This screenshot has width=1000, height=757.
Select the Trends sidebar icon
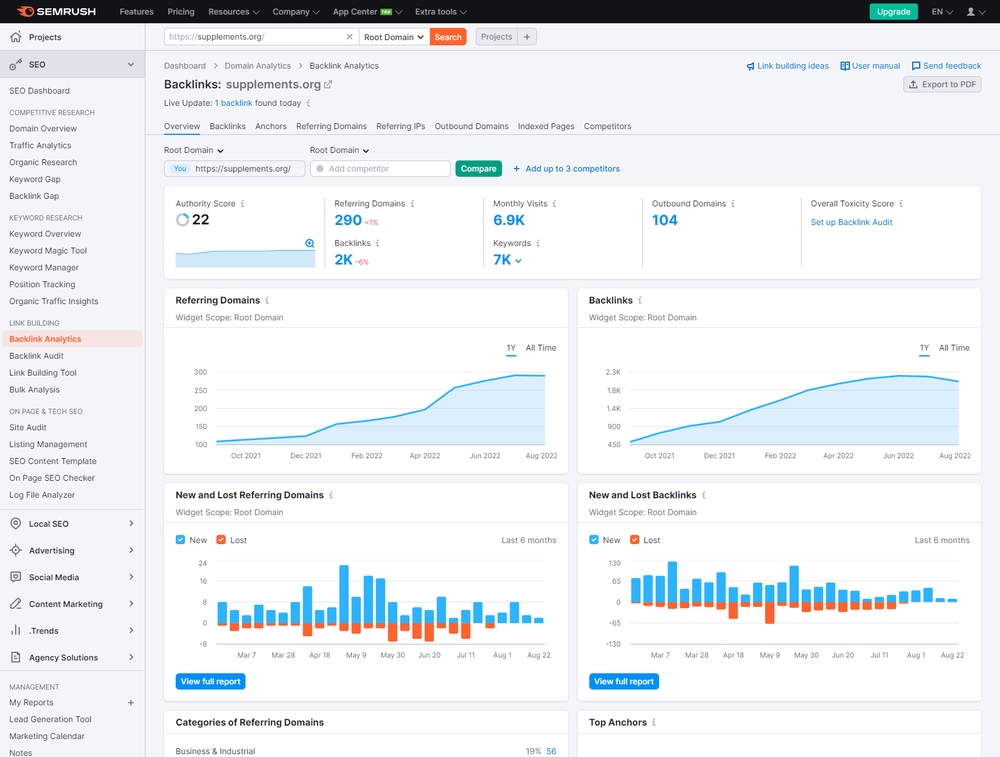click(16, 630)
